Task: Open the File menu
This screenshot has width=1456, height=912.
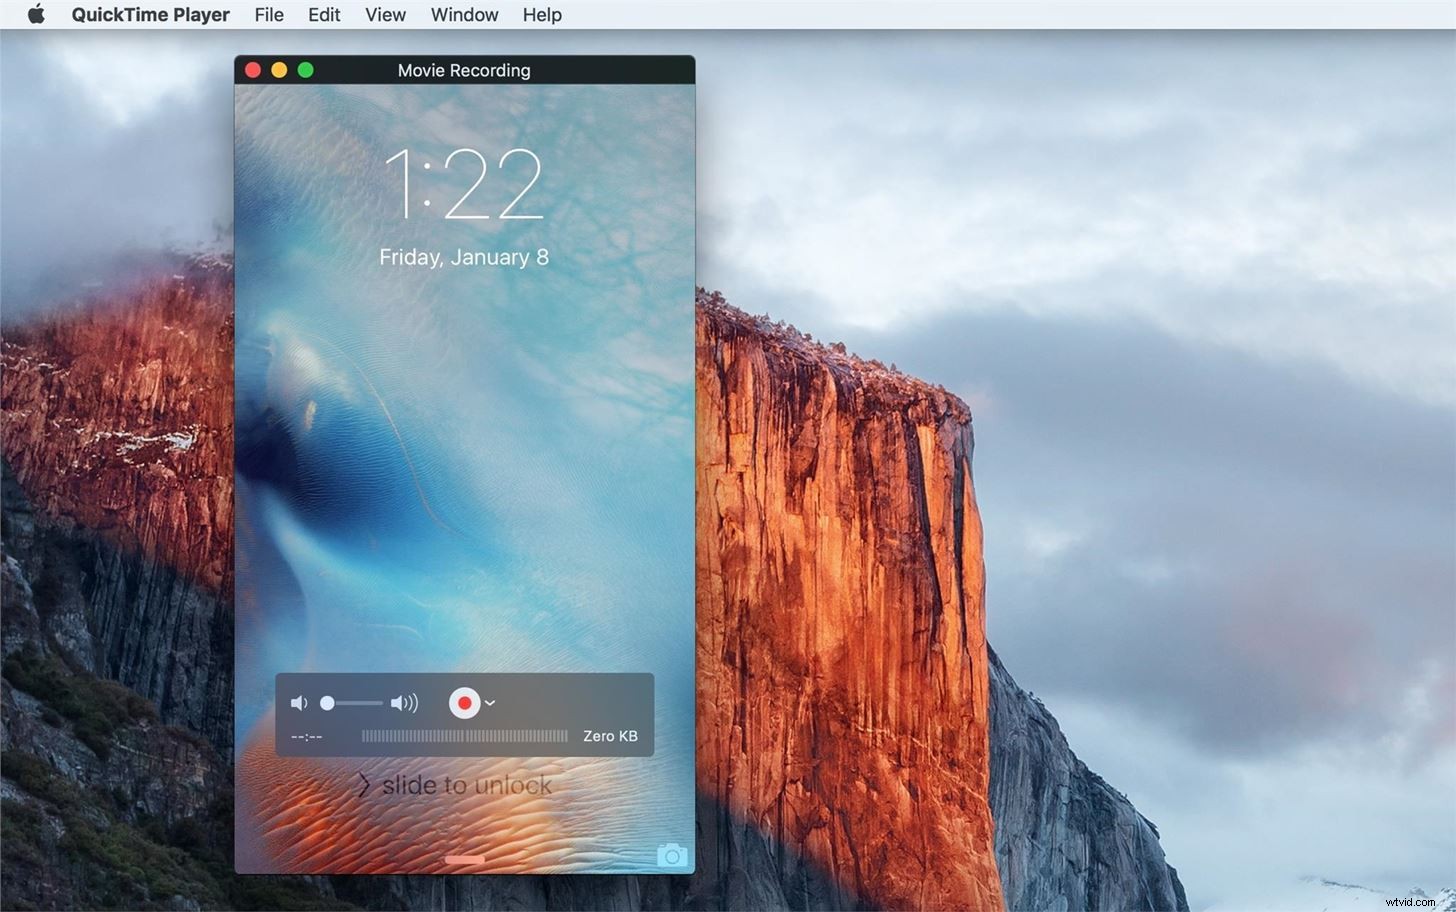Action: [x=268, y=14]
